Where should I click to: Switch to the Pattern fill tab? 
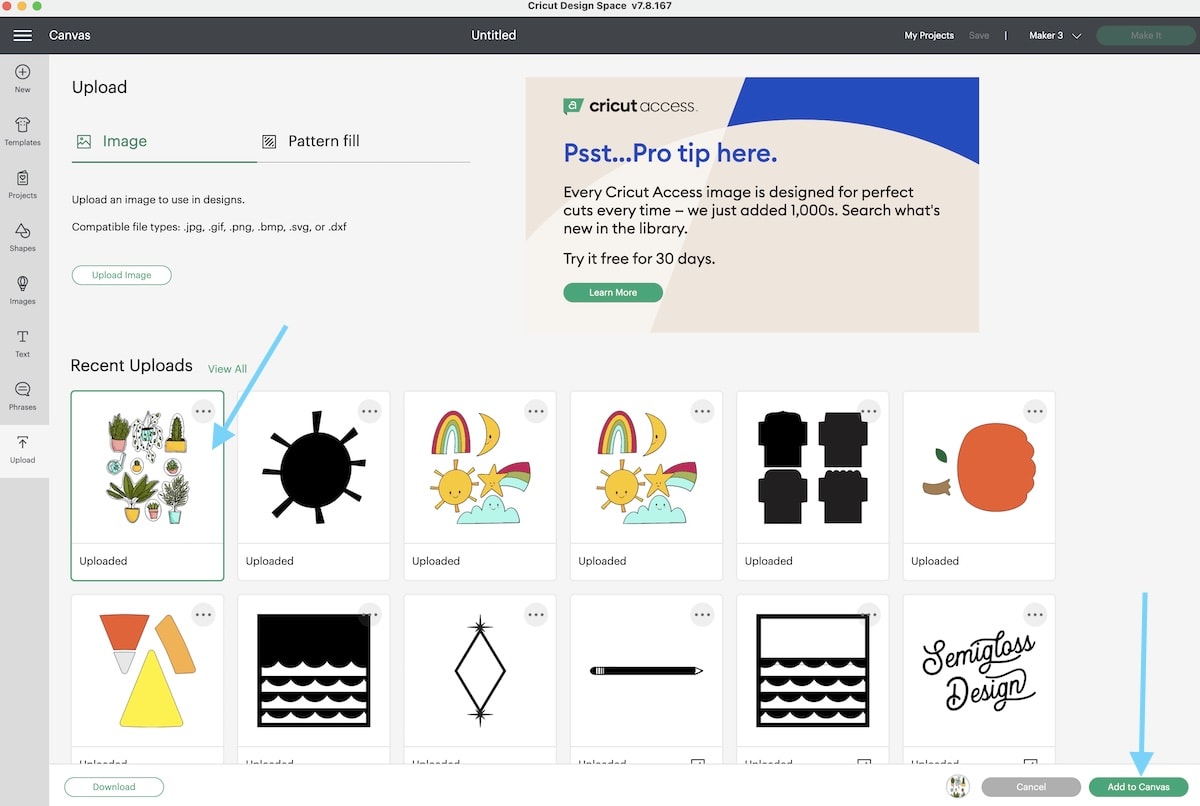tap(310, 142)
